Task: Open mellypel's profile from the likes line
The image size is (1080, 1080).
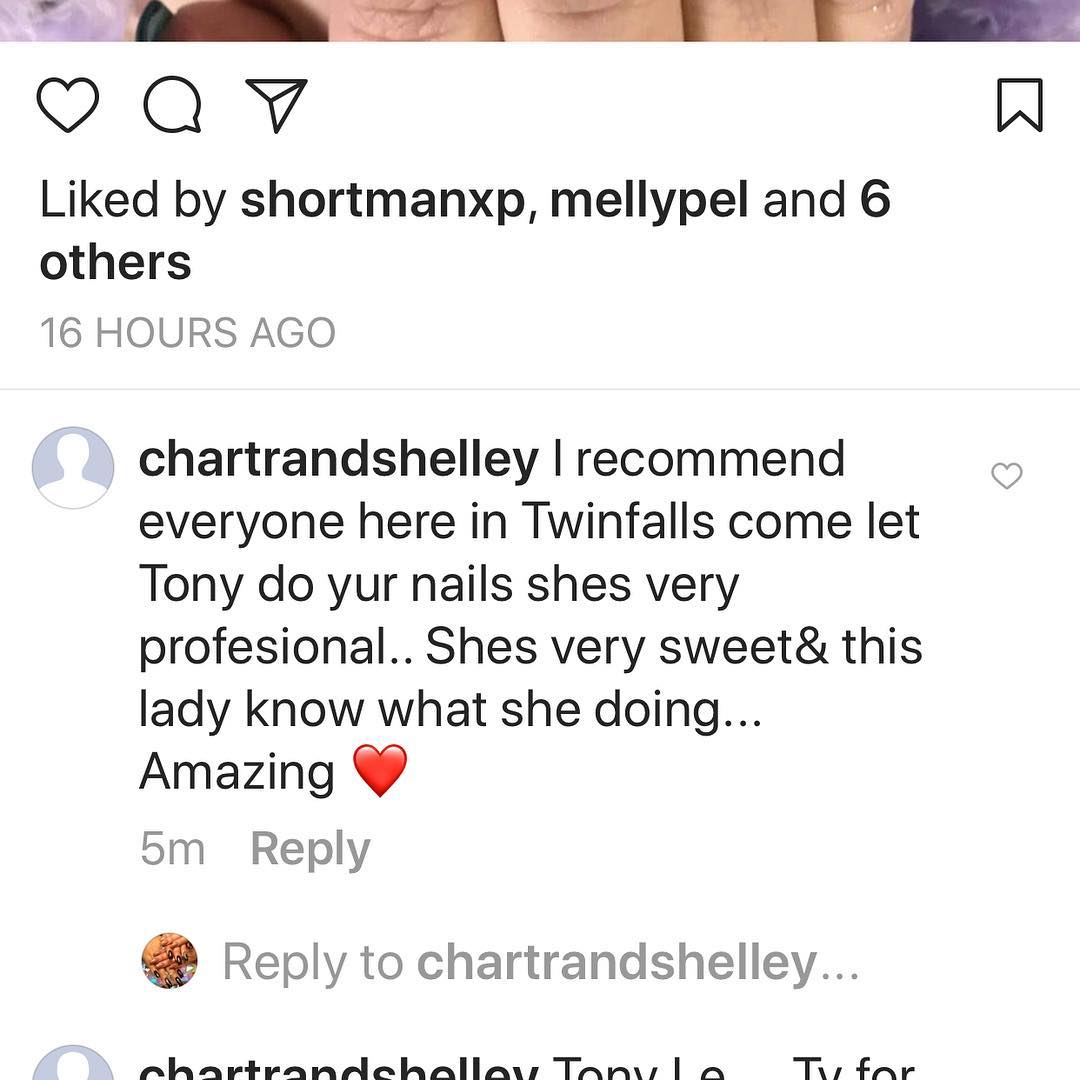Action: click(649, 199)
